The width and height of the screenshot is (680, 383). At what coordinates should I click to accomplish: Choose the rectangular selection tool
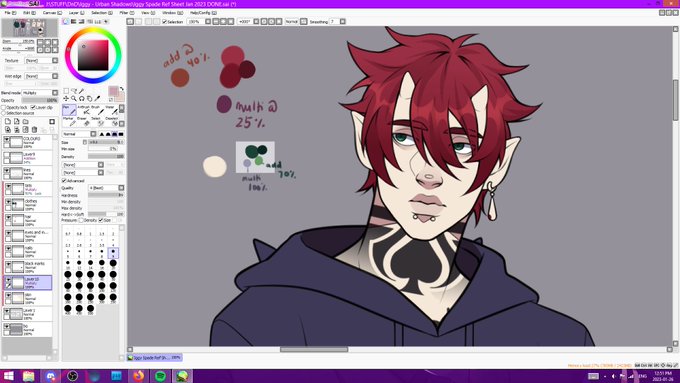pos(66,91)
